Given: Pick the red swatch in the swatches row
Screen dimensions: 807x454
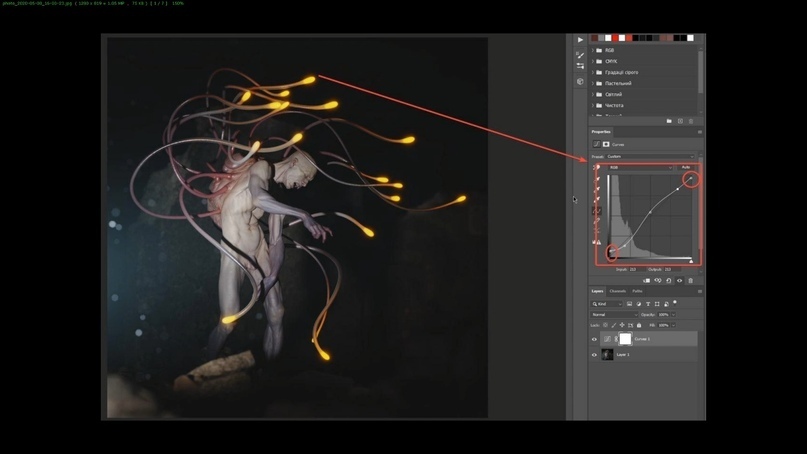Looking at the screenshot, I should (614, 38).
